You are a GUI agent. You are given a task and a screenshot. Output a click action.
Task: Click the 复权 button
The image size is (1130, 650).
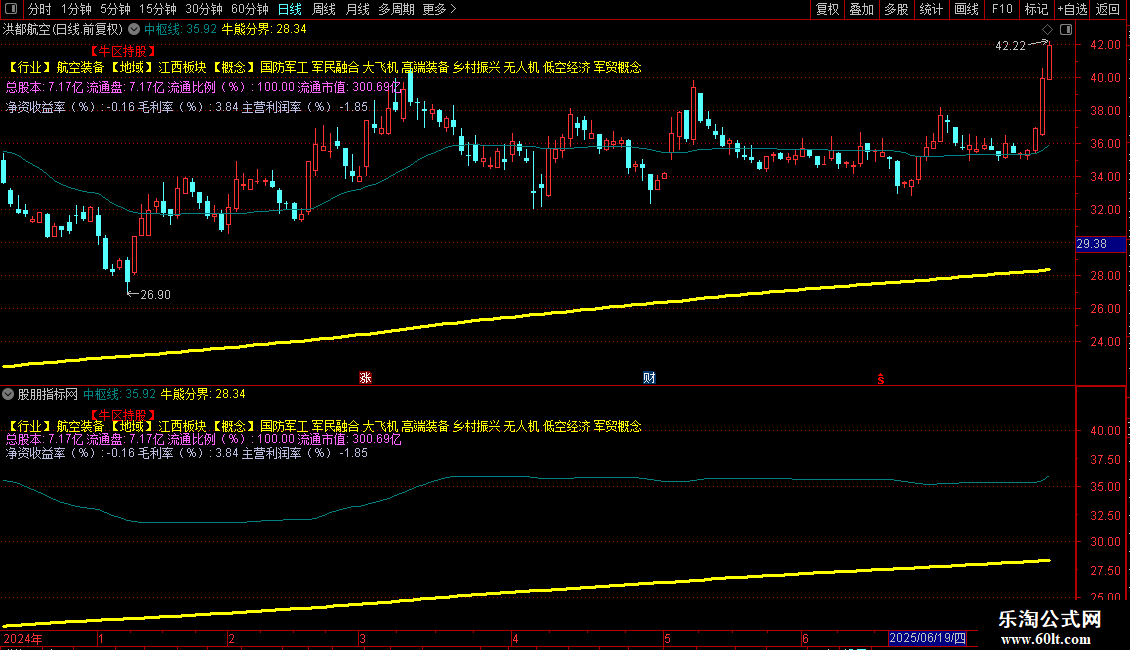[x=827, y=9]
